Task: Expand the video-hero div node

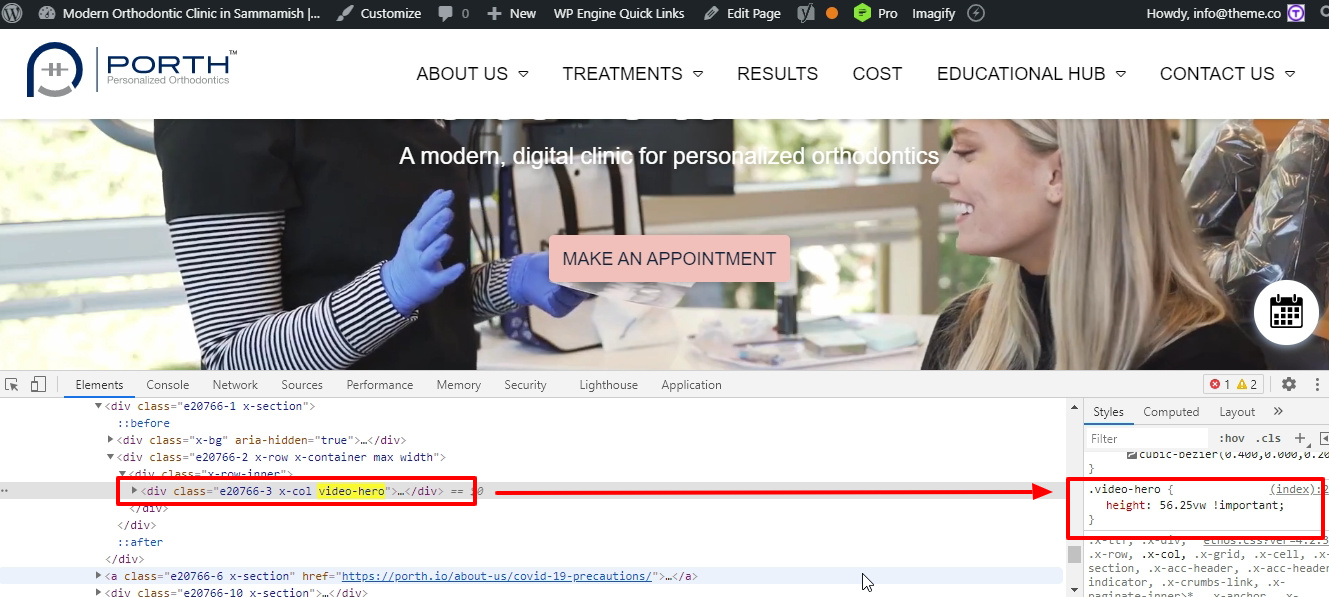Action: tap(136, 491)
